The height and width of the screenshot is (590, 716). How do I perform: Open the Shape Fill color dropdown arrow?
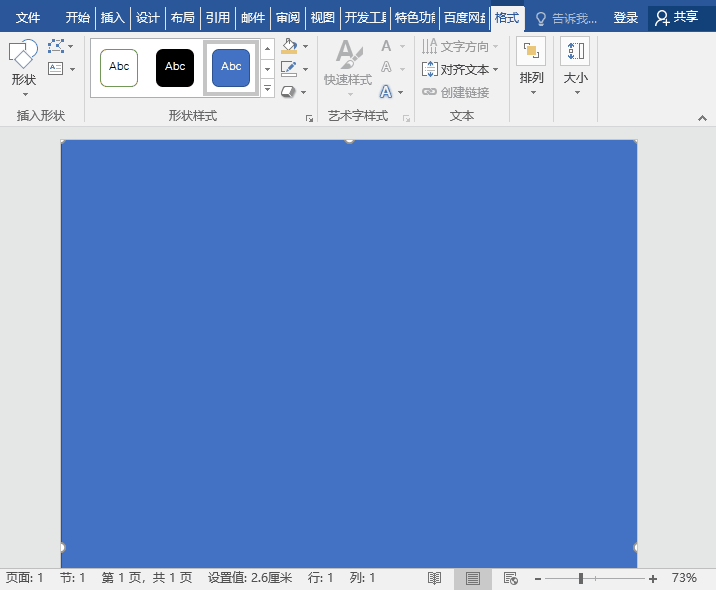pyautogui.click(x=305, y=46)
